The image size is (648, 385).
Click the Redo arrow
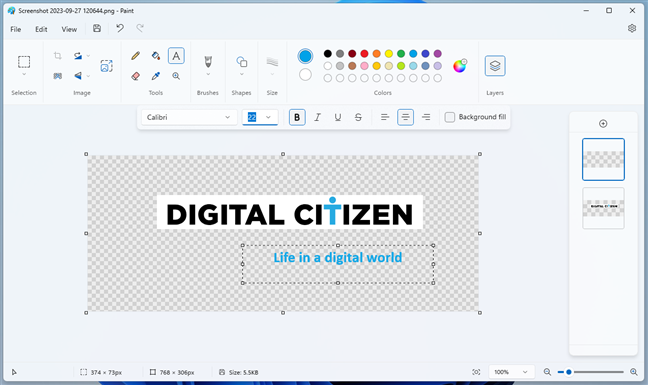click(x=140, y=29)
